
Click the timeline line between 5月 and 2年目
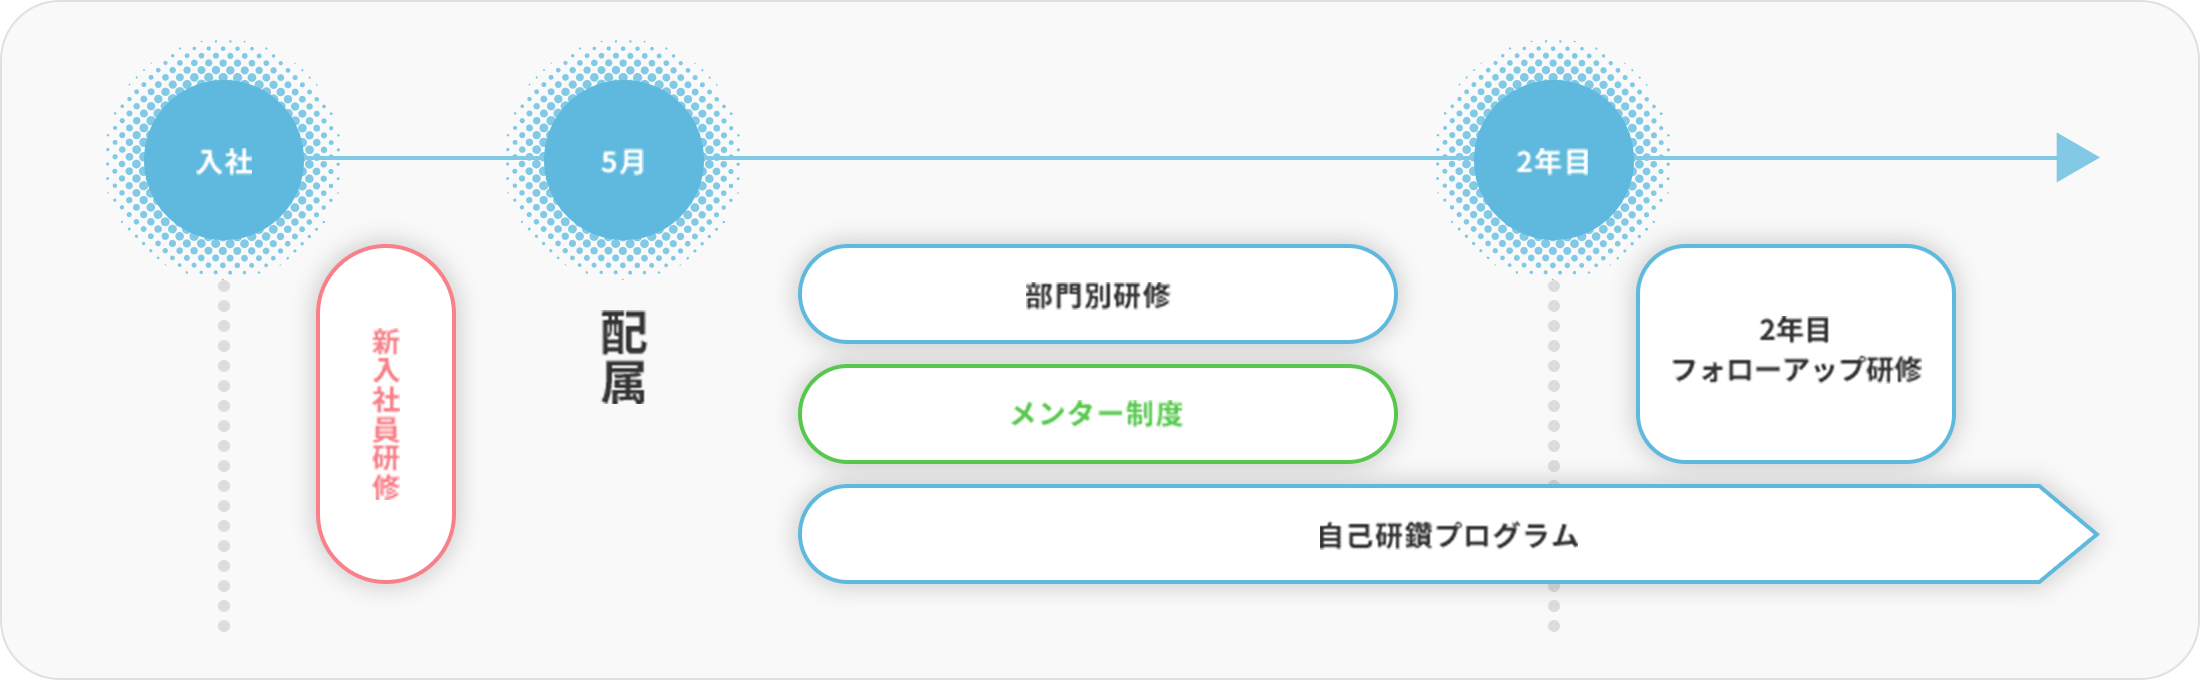(1089, 158)
